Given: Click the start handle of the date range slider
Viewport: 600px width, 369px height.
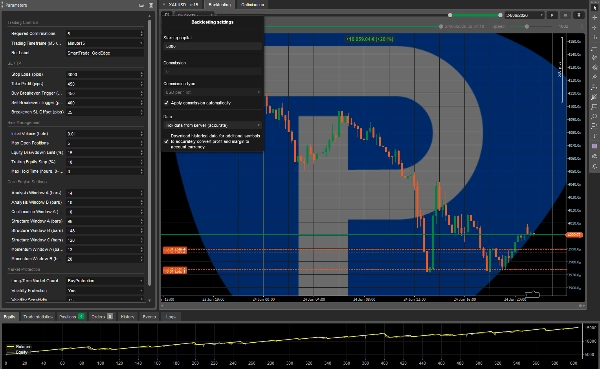Looking at the screenshot, I should click(x=450, y=15).
